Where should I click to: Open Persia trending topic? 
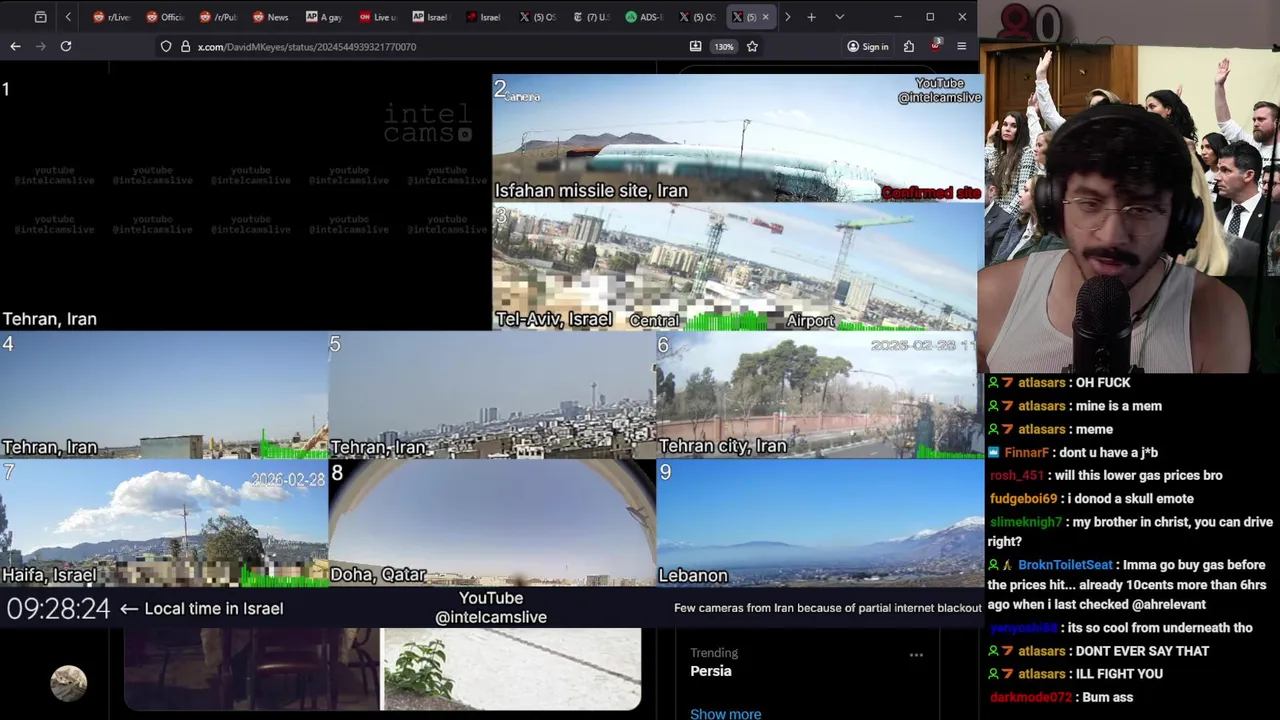(711, 671)
